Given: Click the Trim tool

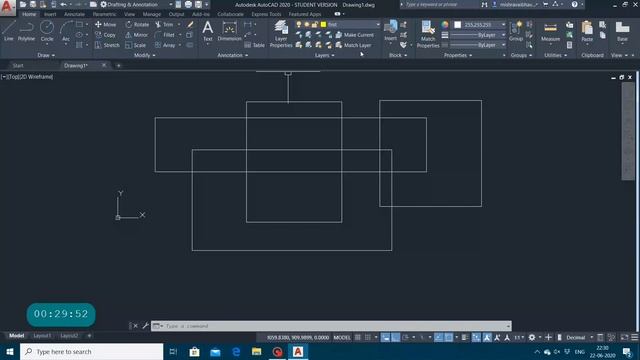Looking at the screenshot, I should (x=164, y=24).
